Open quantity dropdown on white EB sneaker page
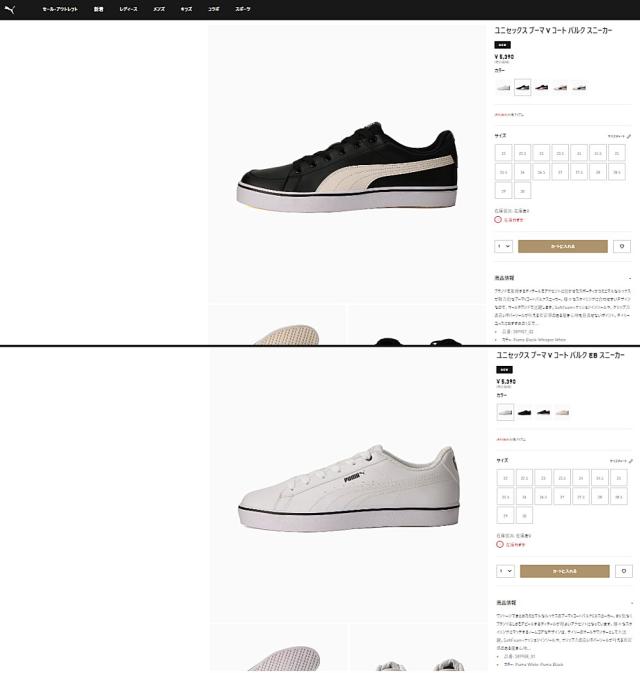Screen dimensions: 640x673 pyautogui.click(x=505, y=571)
